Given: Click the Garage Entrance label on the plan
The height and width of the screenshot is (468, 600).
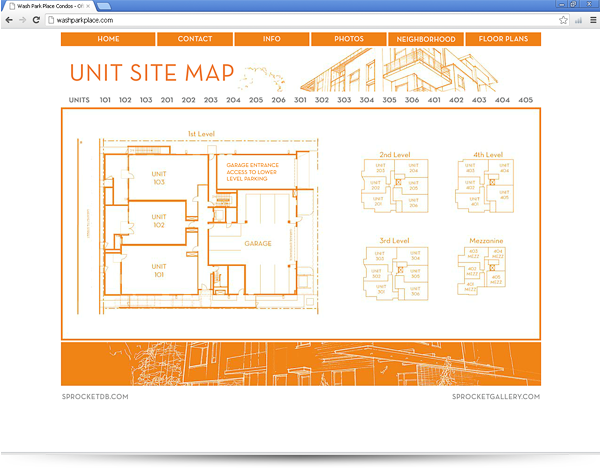Looking at the screenshot, I should (252, 172).
